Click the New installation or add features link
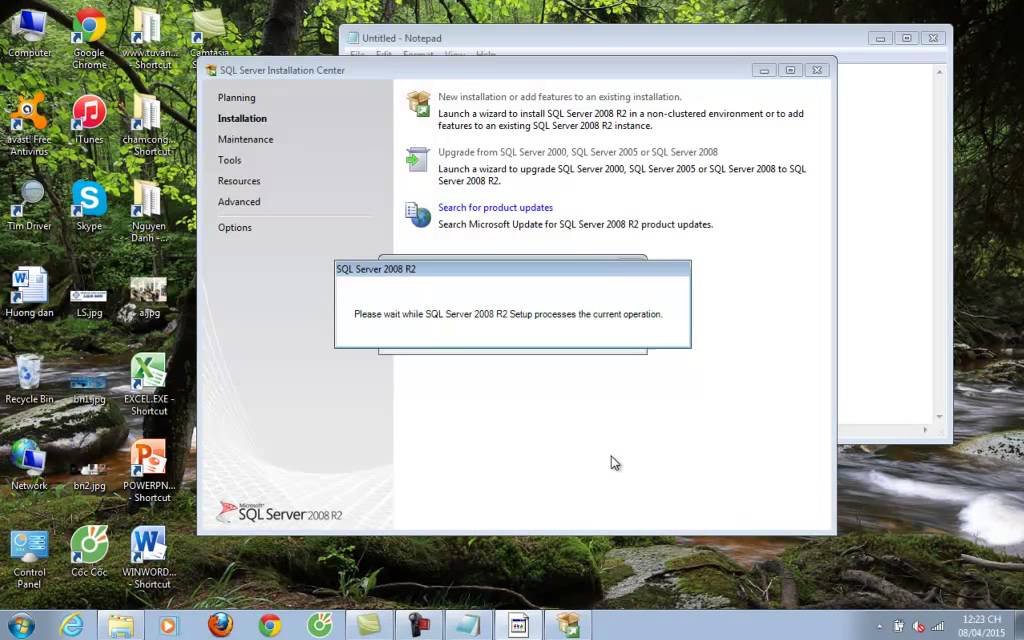Viewport: 1024px width, 640px height. coord(560,97)
